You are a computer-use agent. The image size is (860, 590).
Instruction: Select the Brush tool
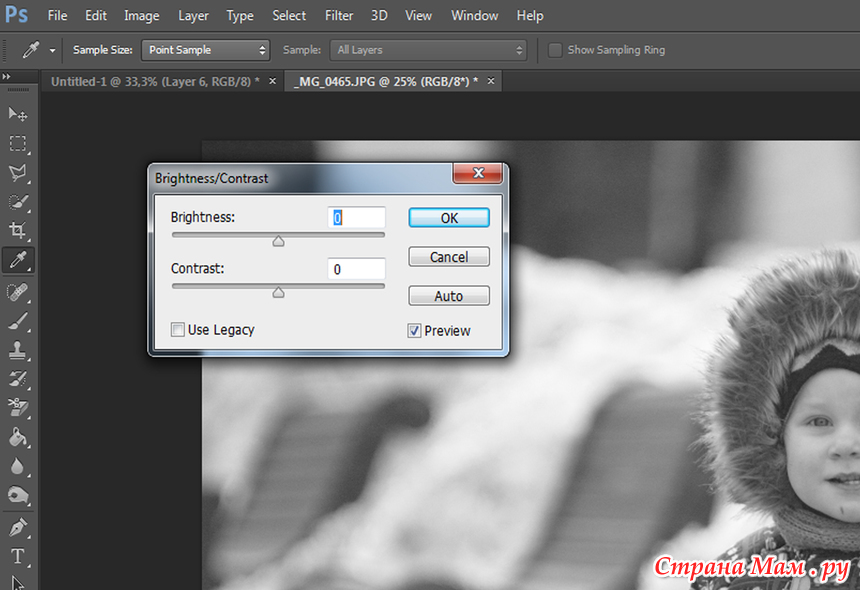[18, 321]
